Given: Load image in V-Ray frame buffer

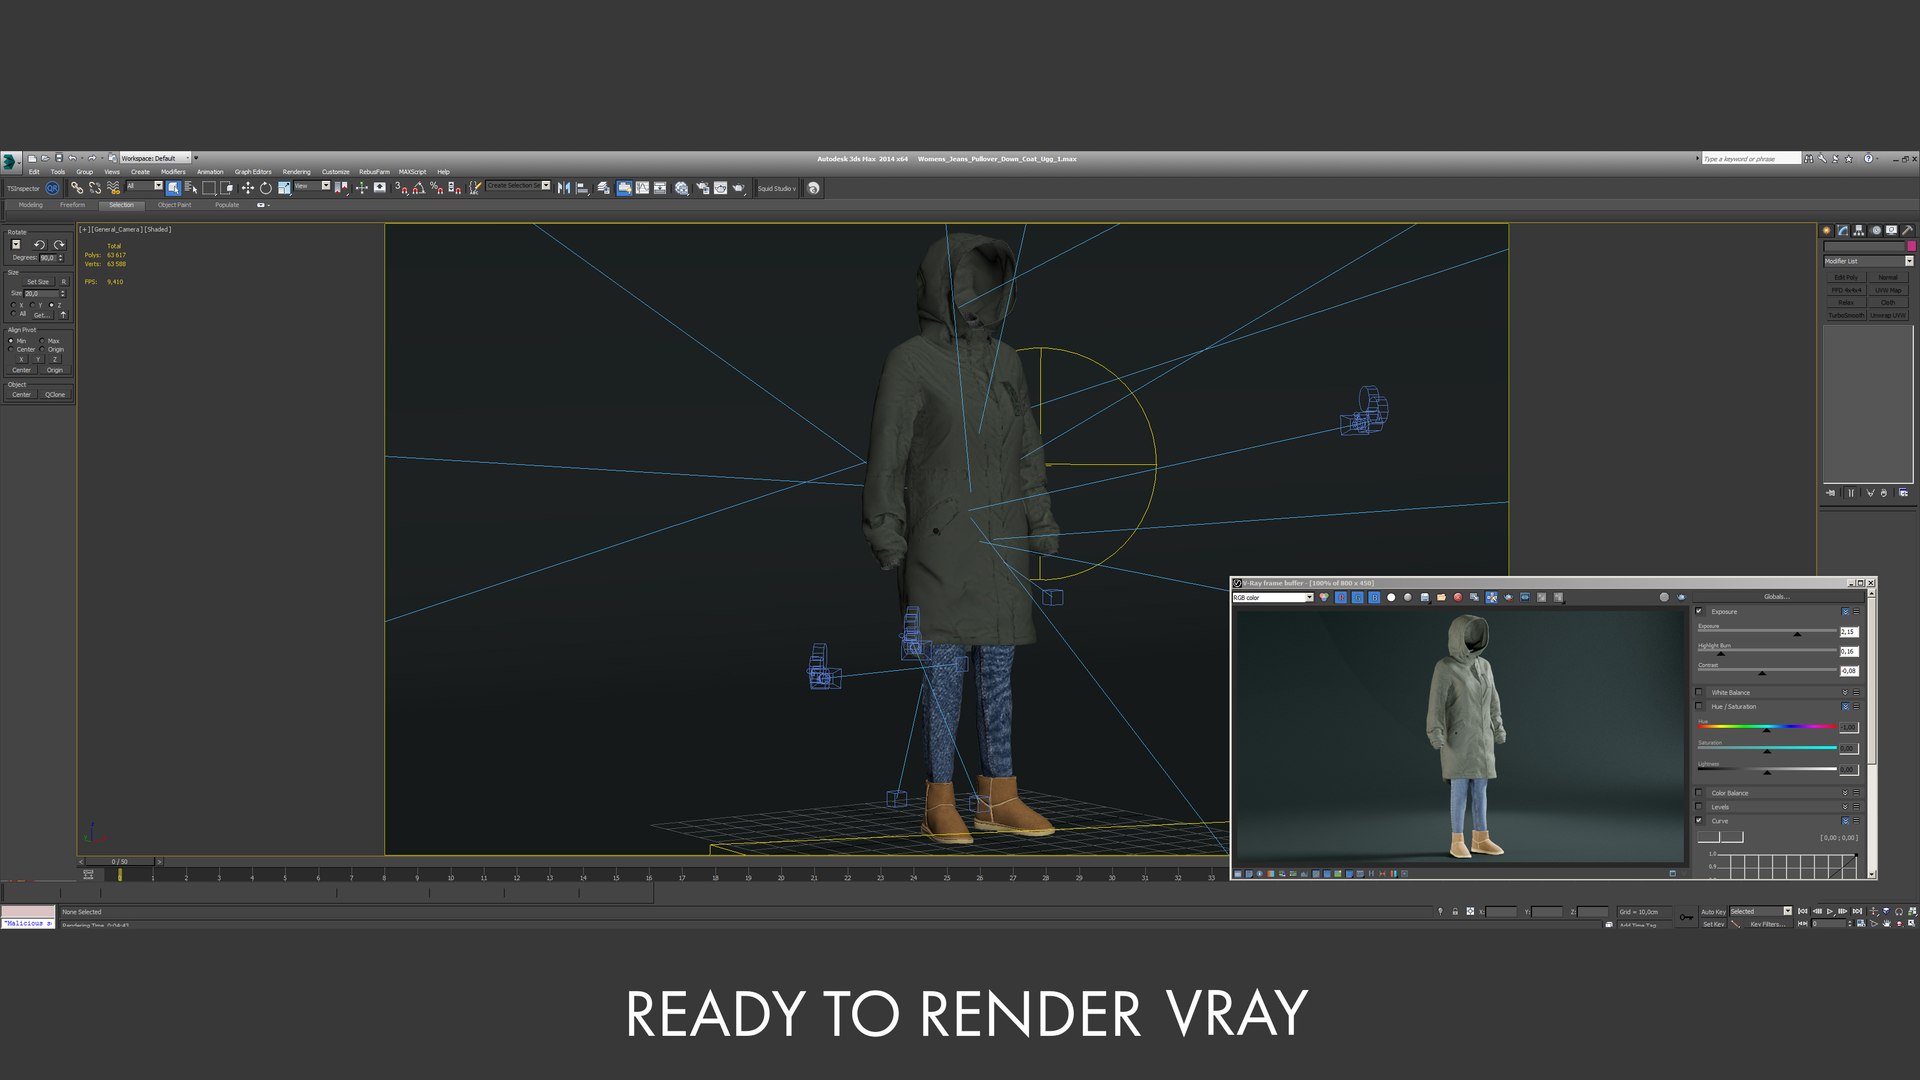Looking at the screenshot, I should (1441, 597).
